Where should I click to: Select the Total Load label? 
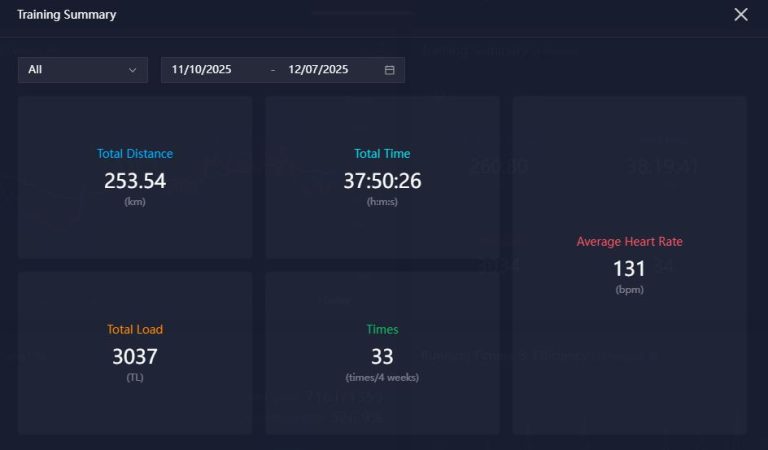(135, 329)
